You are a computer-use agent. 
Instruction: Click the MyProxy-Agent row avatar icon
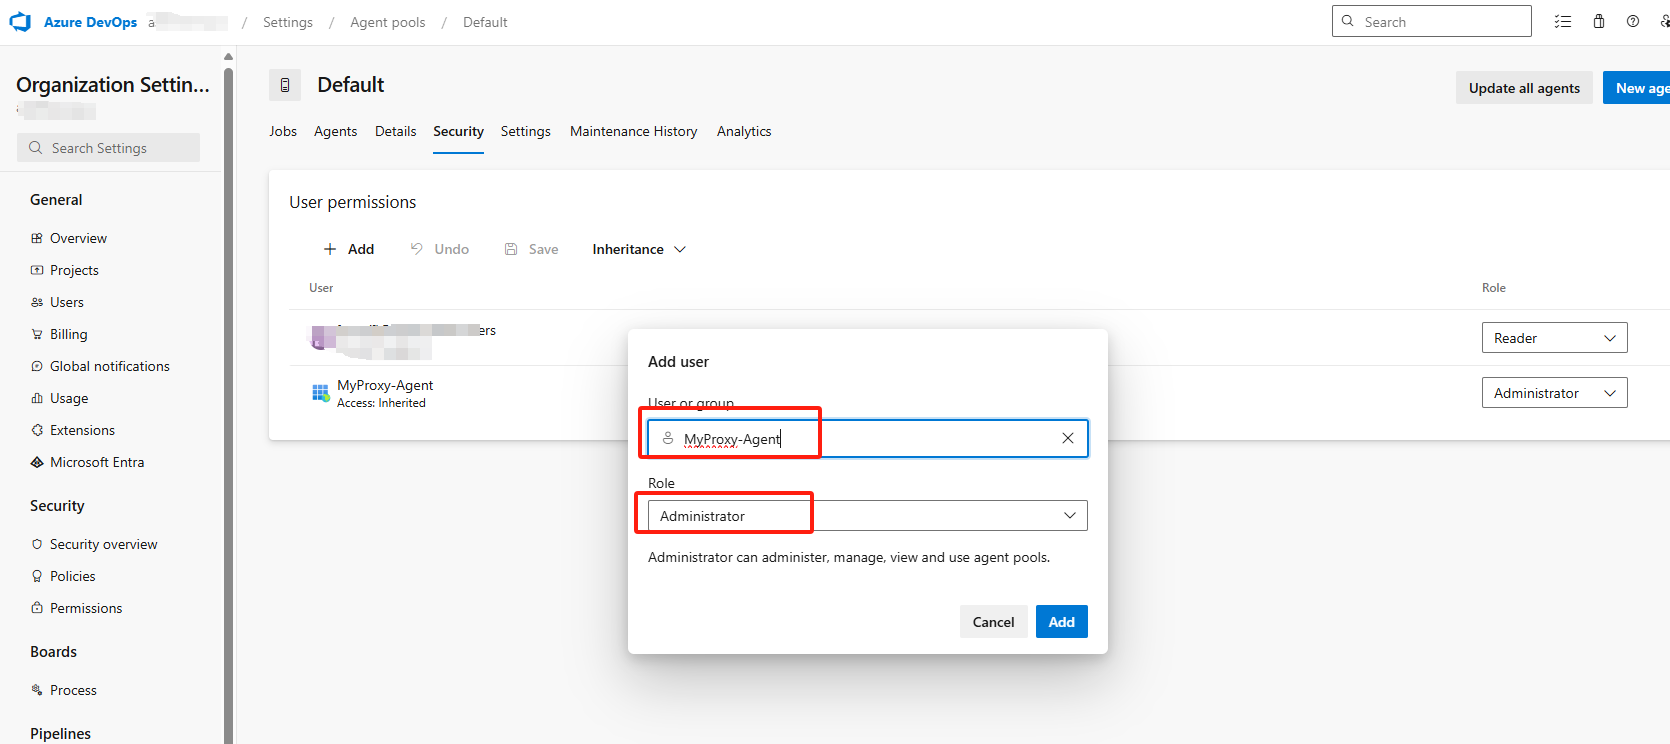coord(320,393)
